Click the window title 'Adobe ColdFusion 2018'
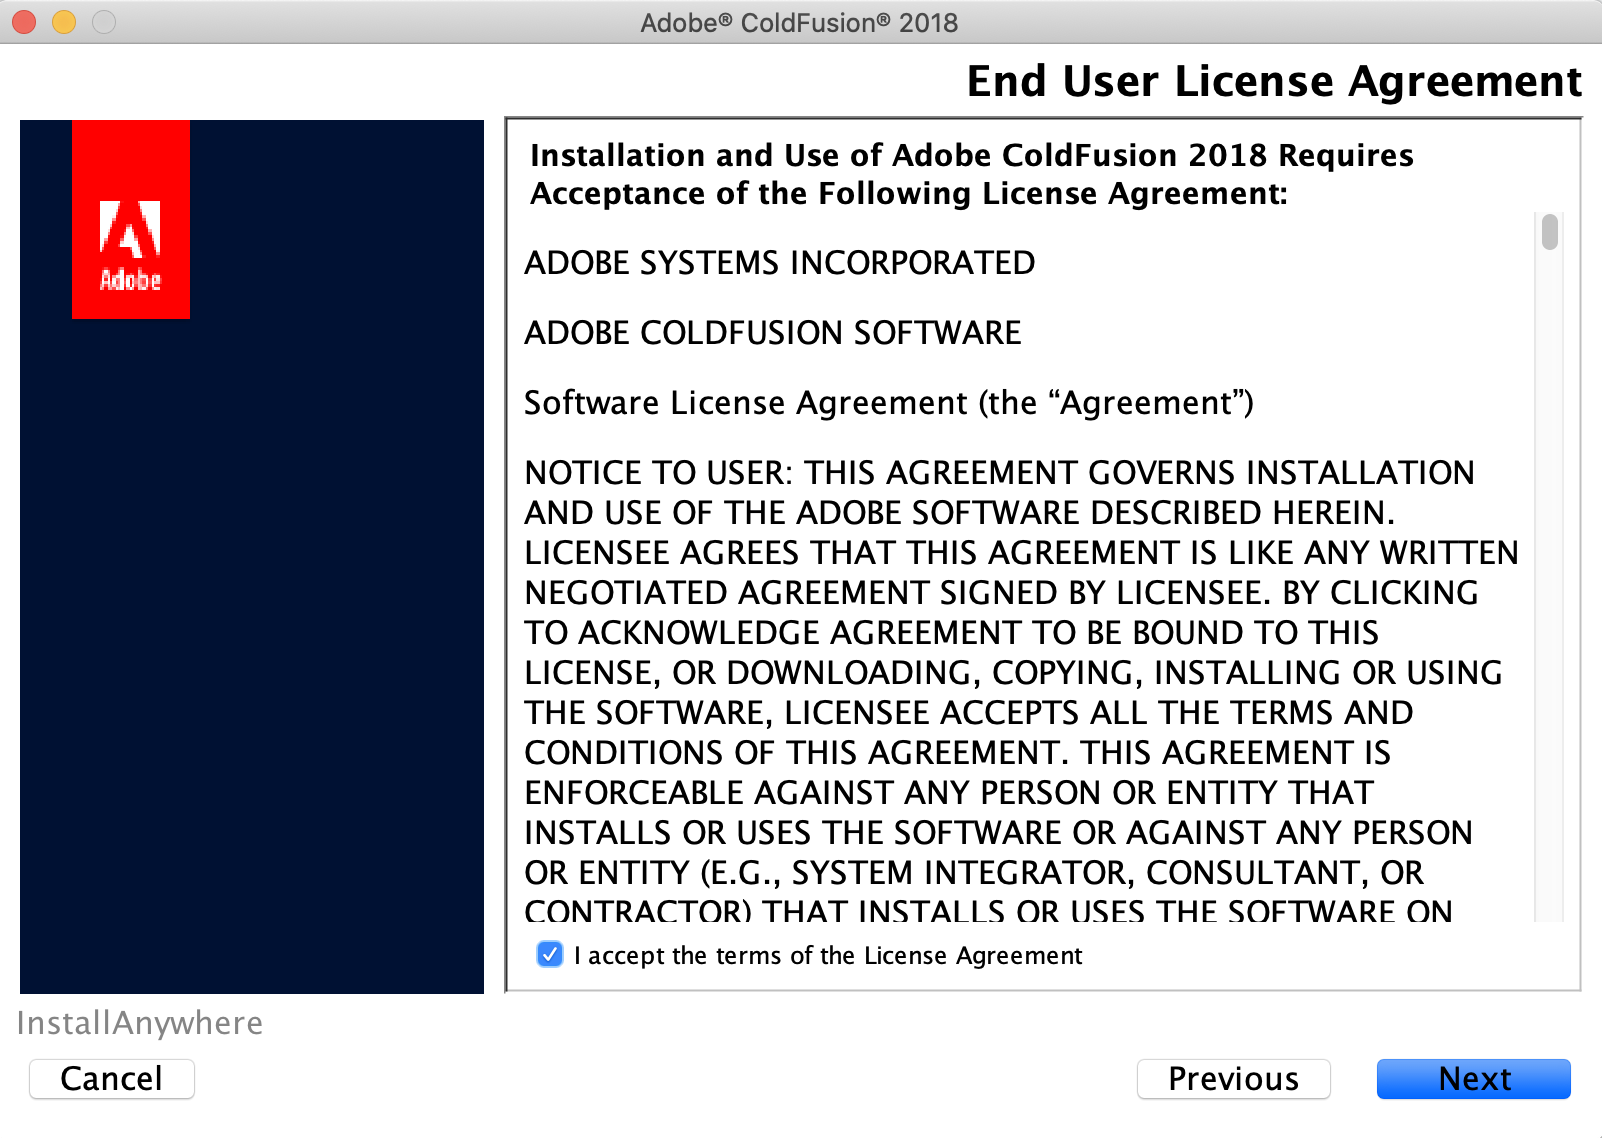Viewport: 1602px width, 1138px height. (x=799, y=22)
